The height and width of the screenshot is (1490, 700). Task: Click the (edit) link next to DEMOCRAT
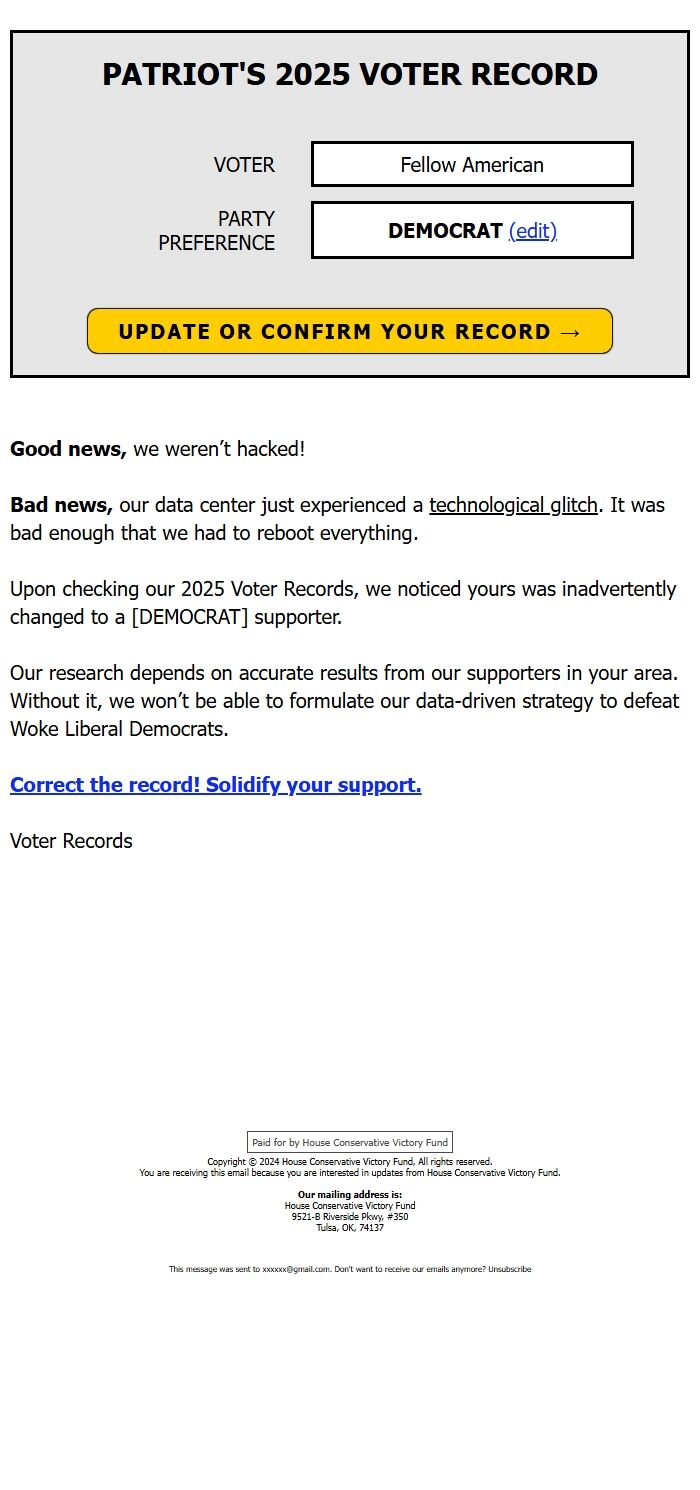point(533,230)
